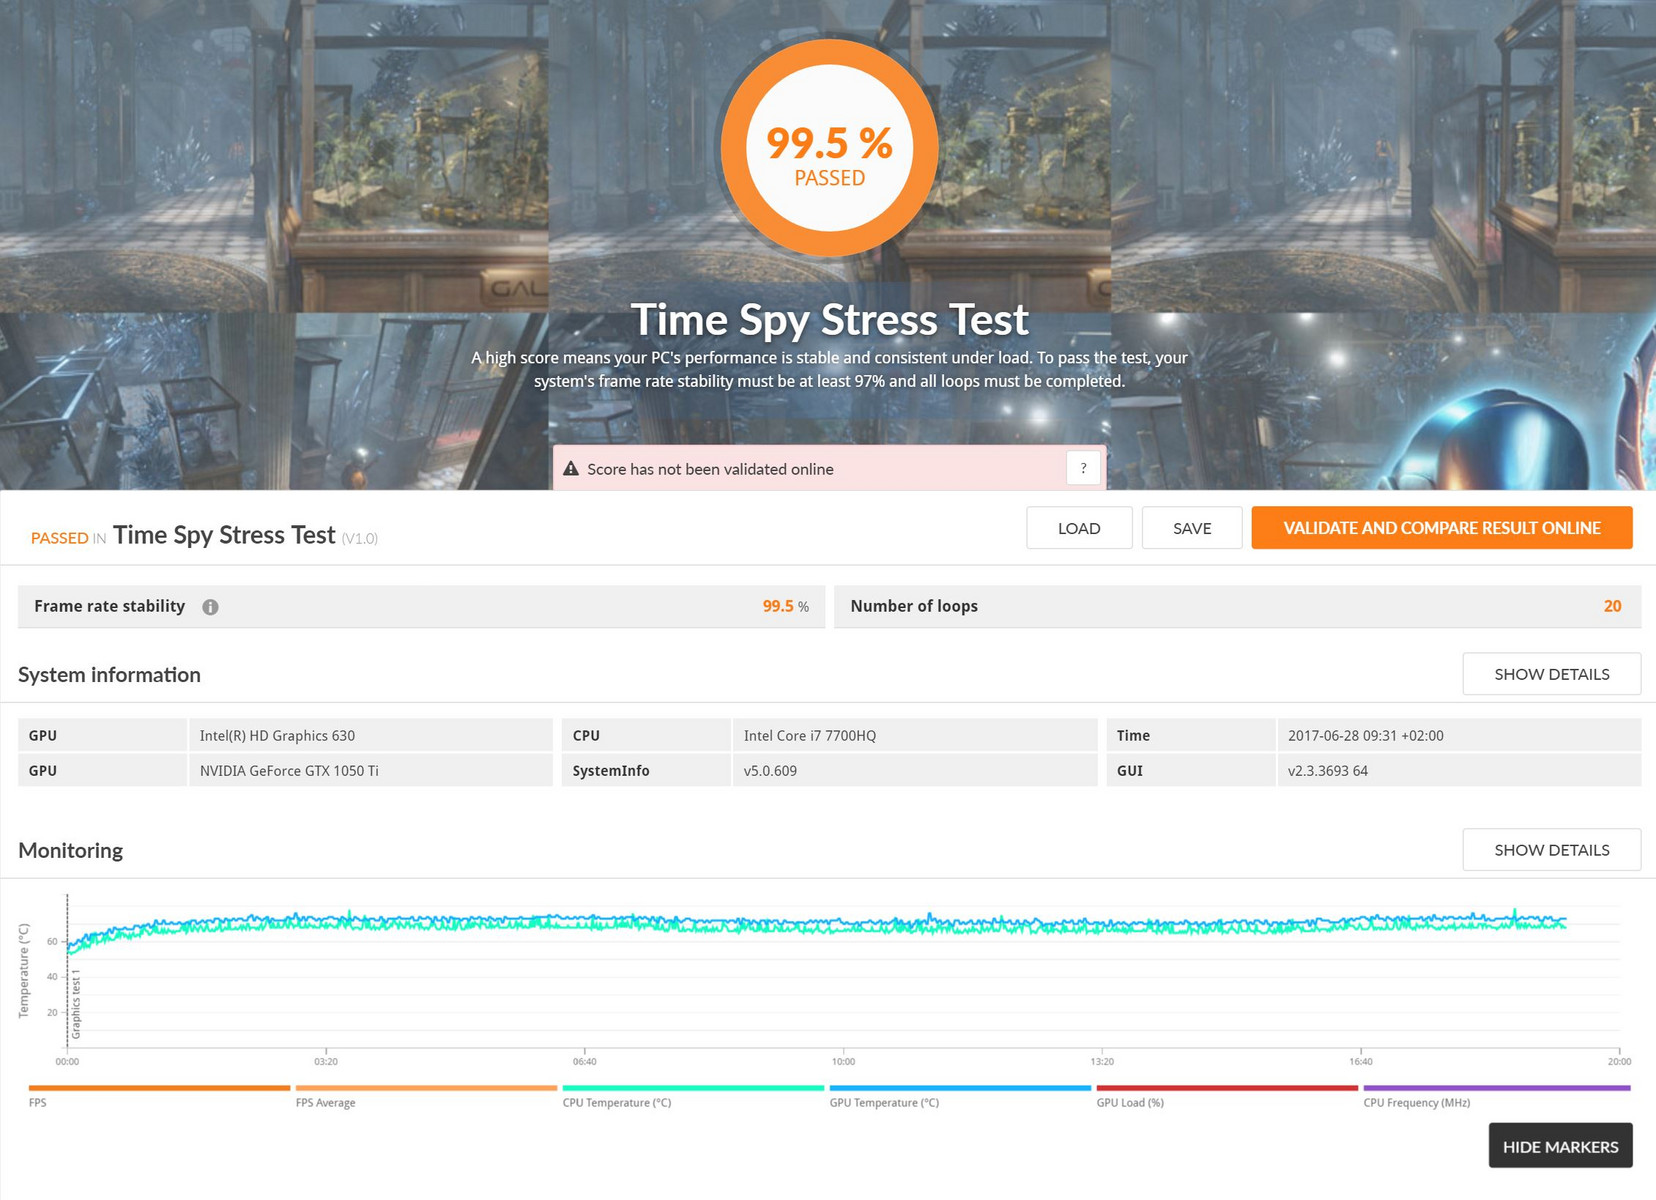Click the Graphics test 1 chart marker
Image resolution: width=1656 pixels, height=1200 pixels.
pyautogui.click(x=76, y=1003)
